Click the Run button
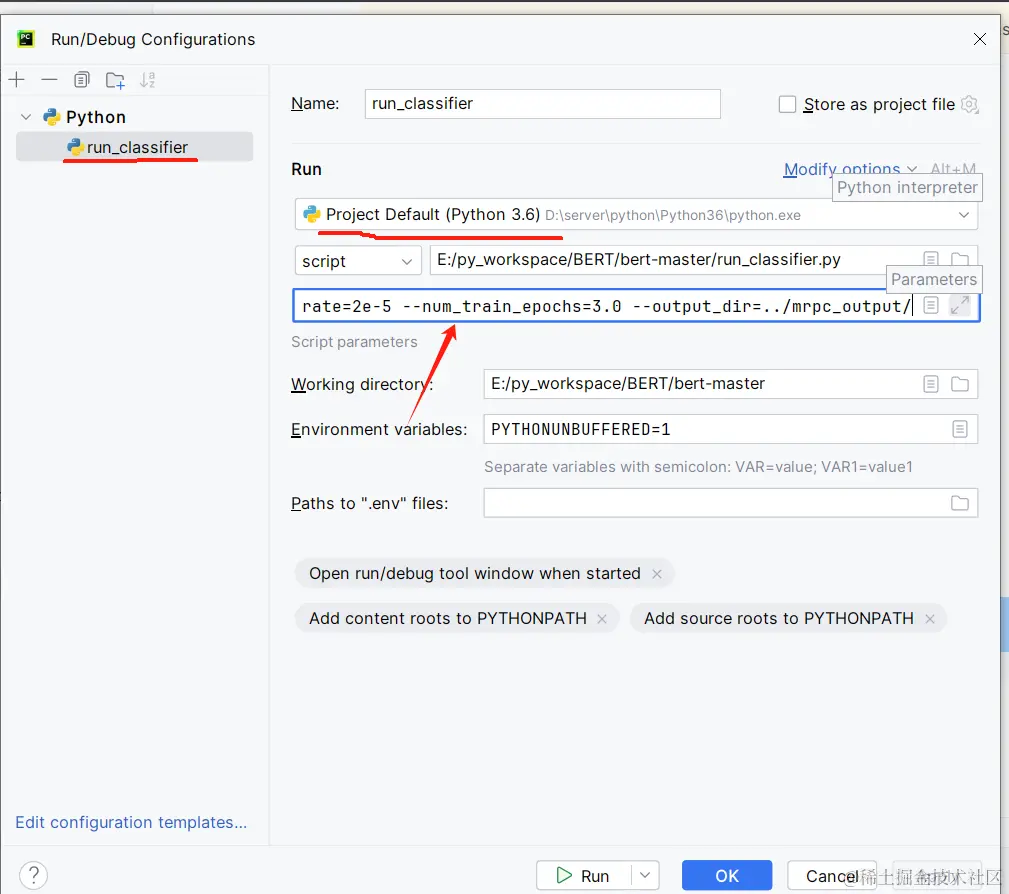The image size is (1009, 894). coord(583,875)
